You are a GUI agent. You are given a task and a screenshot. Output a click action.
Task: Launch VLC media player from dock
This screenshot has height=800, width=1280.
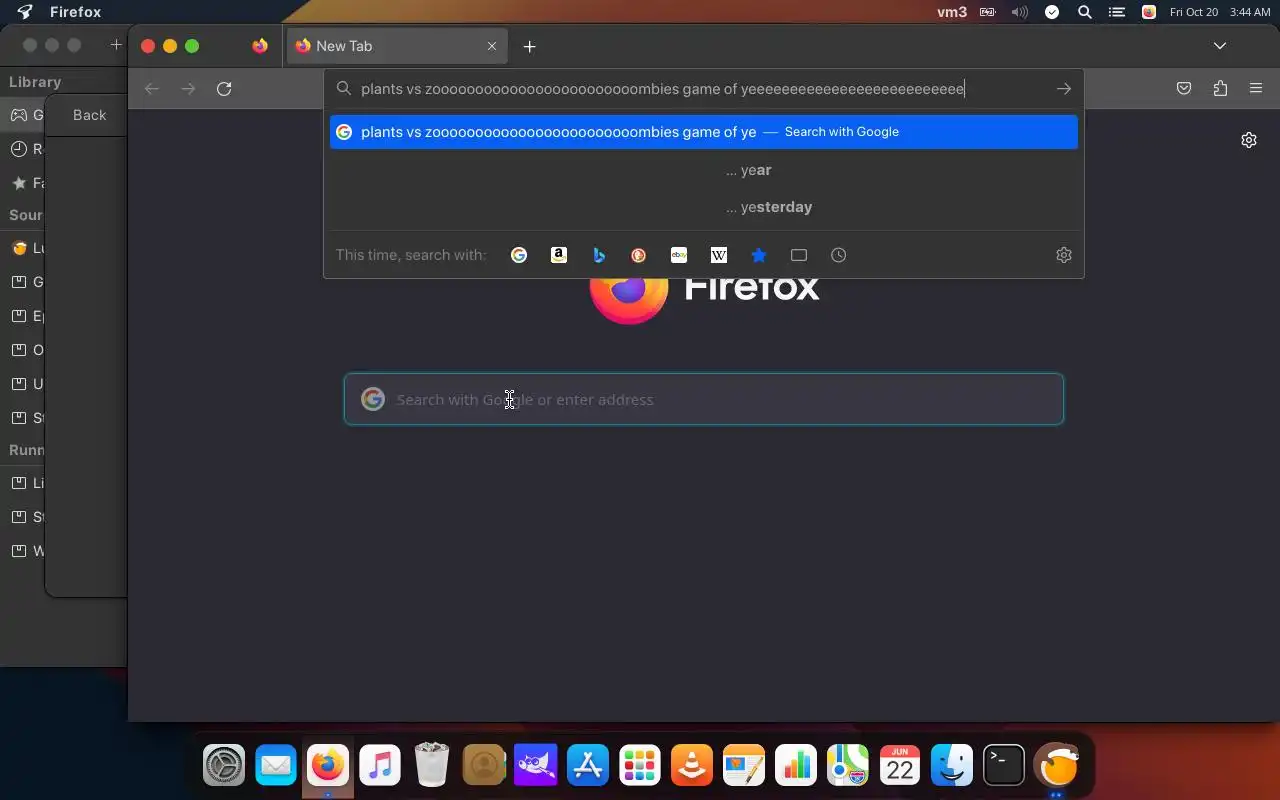pyautogui.click(x=692, y=767)
